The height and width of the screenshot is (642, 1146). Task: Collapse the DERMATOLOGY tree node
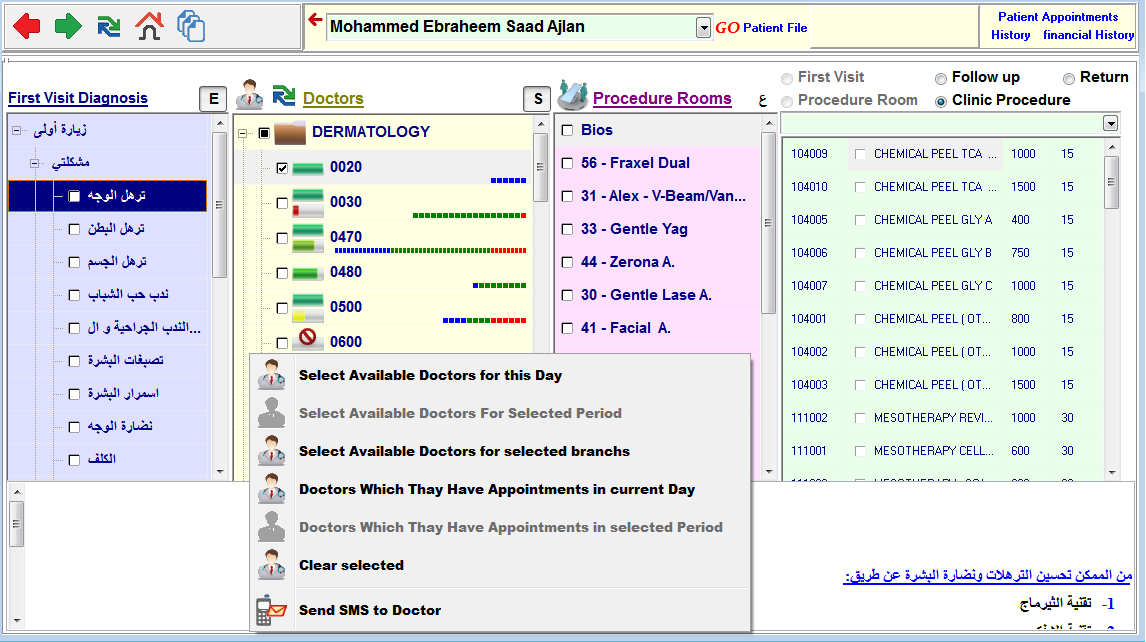(x=242, y=133)
